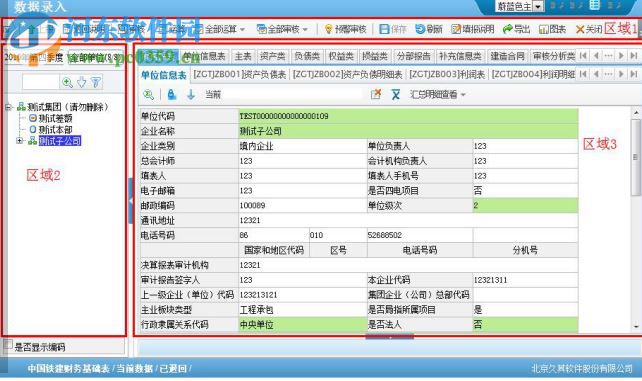Open the tab list (…) in the sheet tab row
Image resolution: width=642 pixels, height=381 pixels.
(609, 74)
